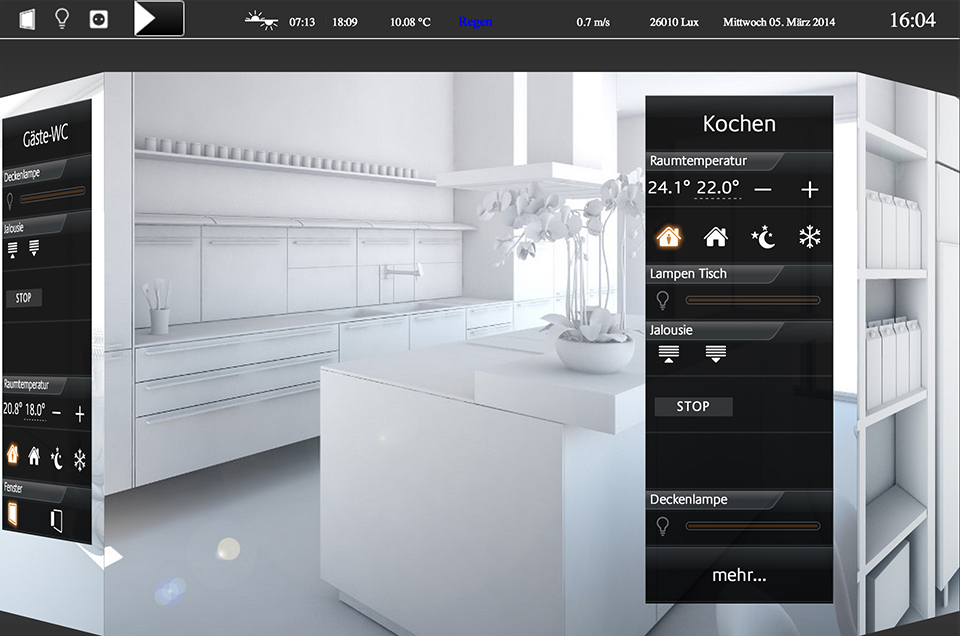Image resolution: width=960 pixels, height=636 pixels.
Task: Raise the Kochen Jalousie blind
Action: coord(668,353)
